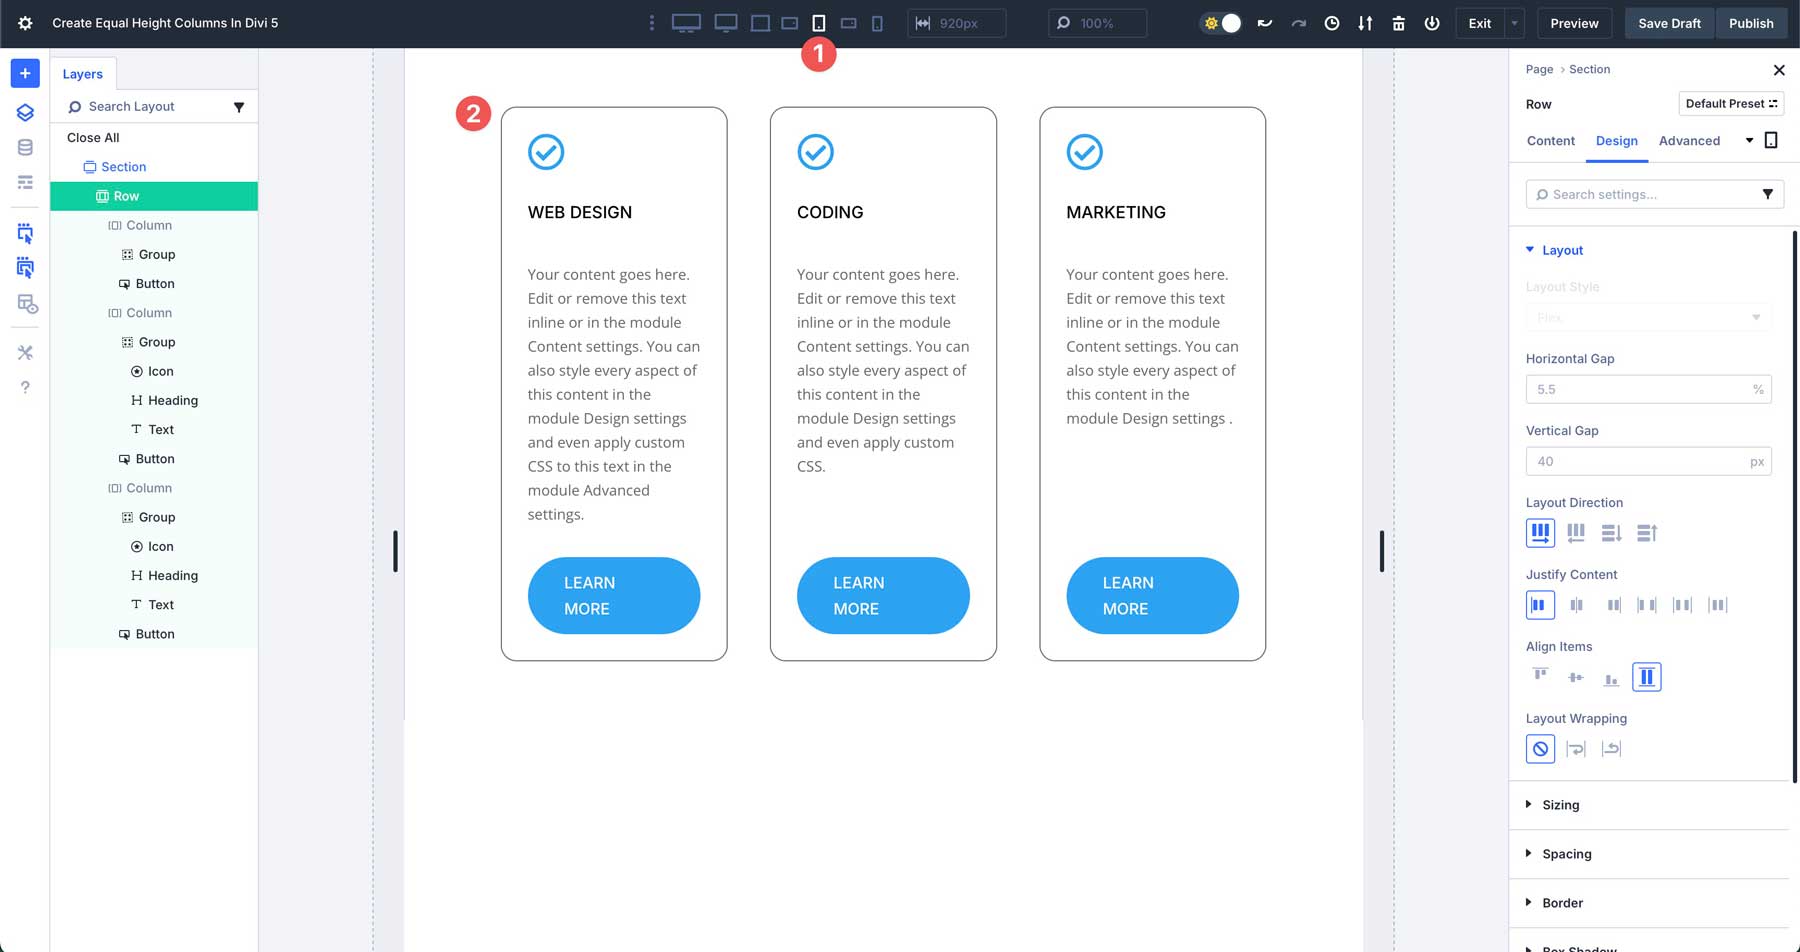The height and width of the screenshot is (952, 1800).
Task: Open the arrow dropdown next to Advanced tab
Action: pos(1749,140)
